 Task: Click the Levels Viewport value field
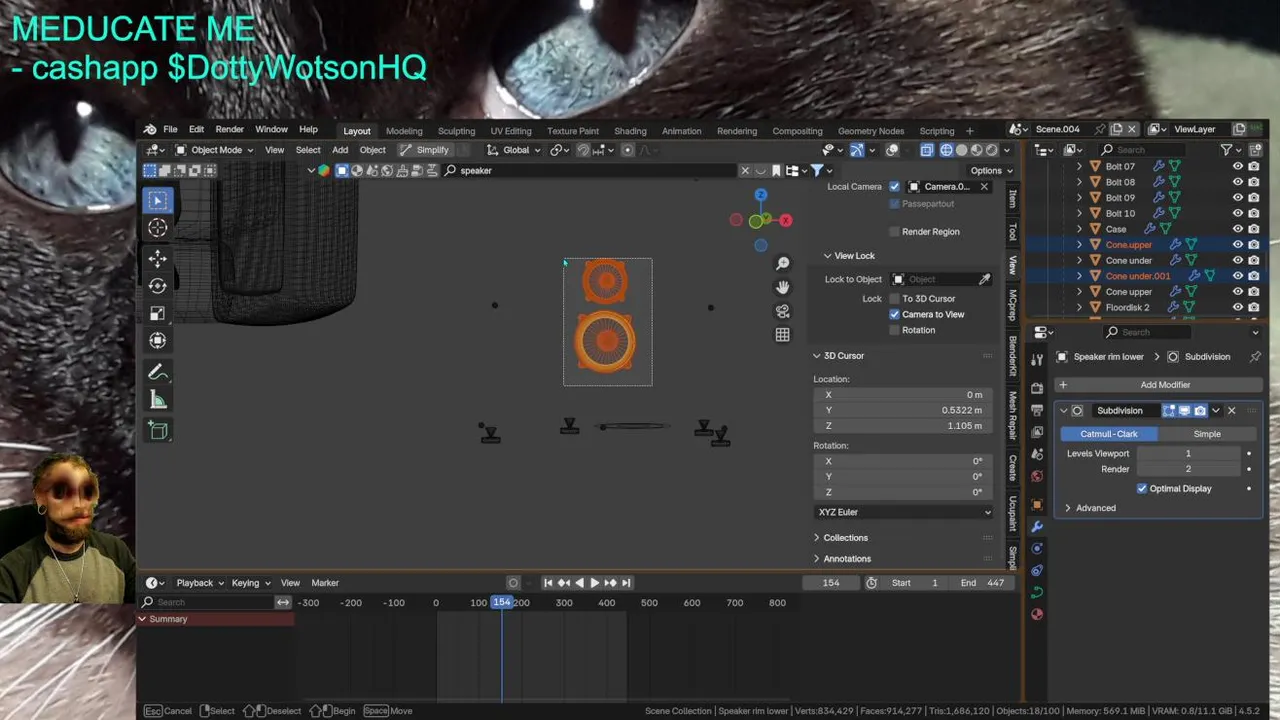[x=1188, y=454]
